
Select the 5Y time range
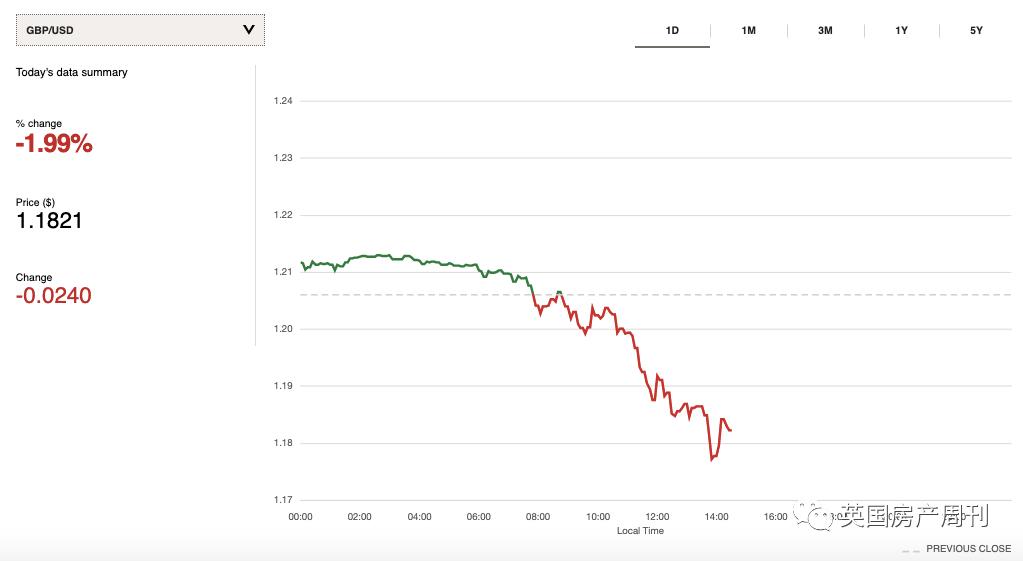[x=976, y=31]
